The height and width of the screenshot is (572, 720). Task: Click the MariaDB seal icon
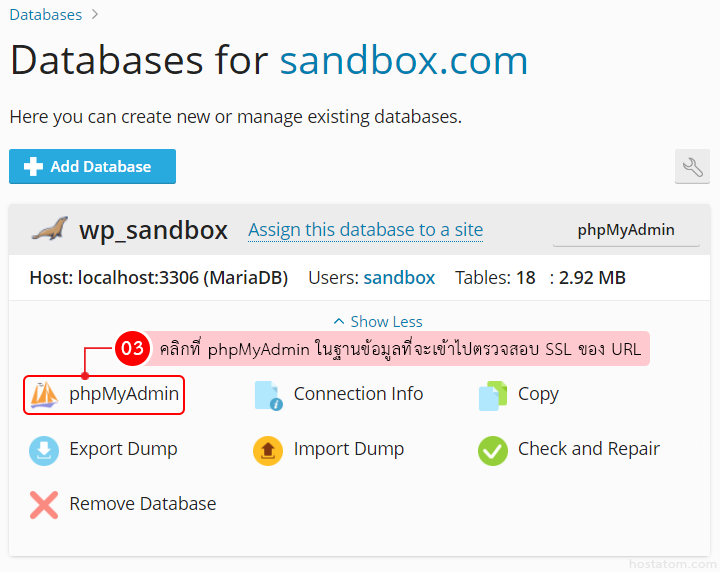[48, 229]
